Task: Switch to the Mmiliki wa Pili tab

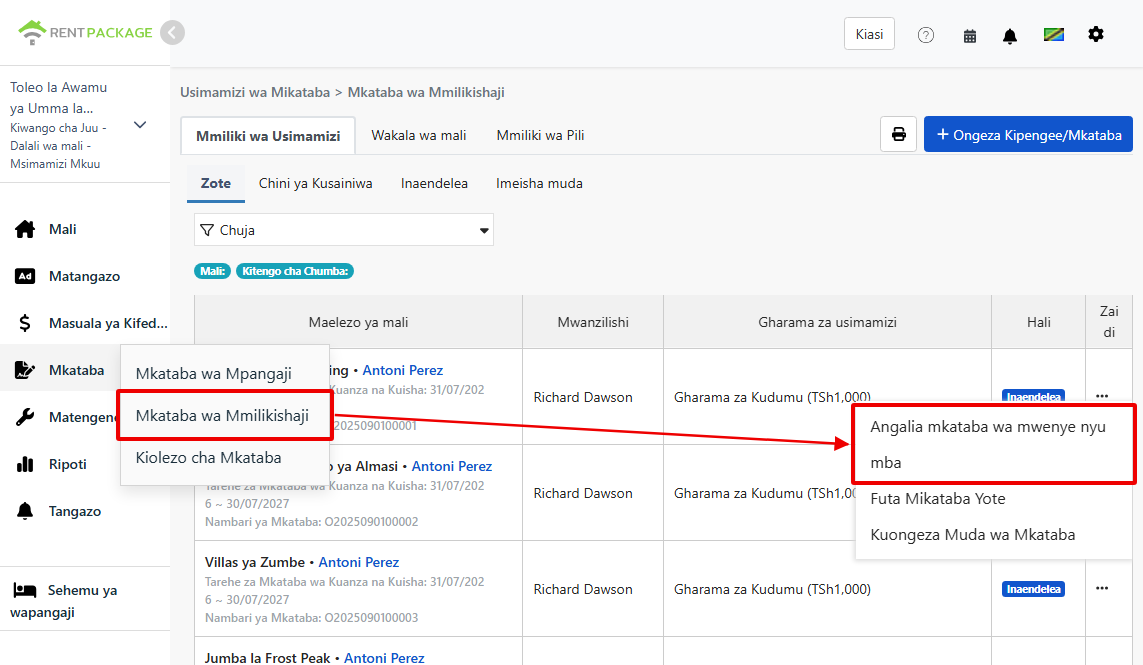Action: coord(540,135)
